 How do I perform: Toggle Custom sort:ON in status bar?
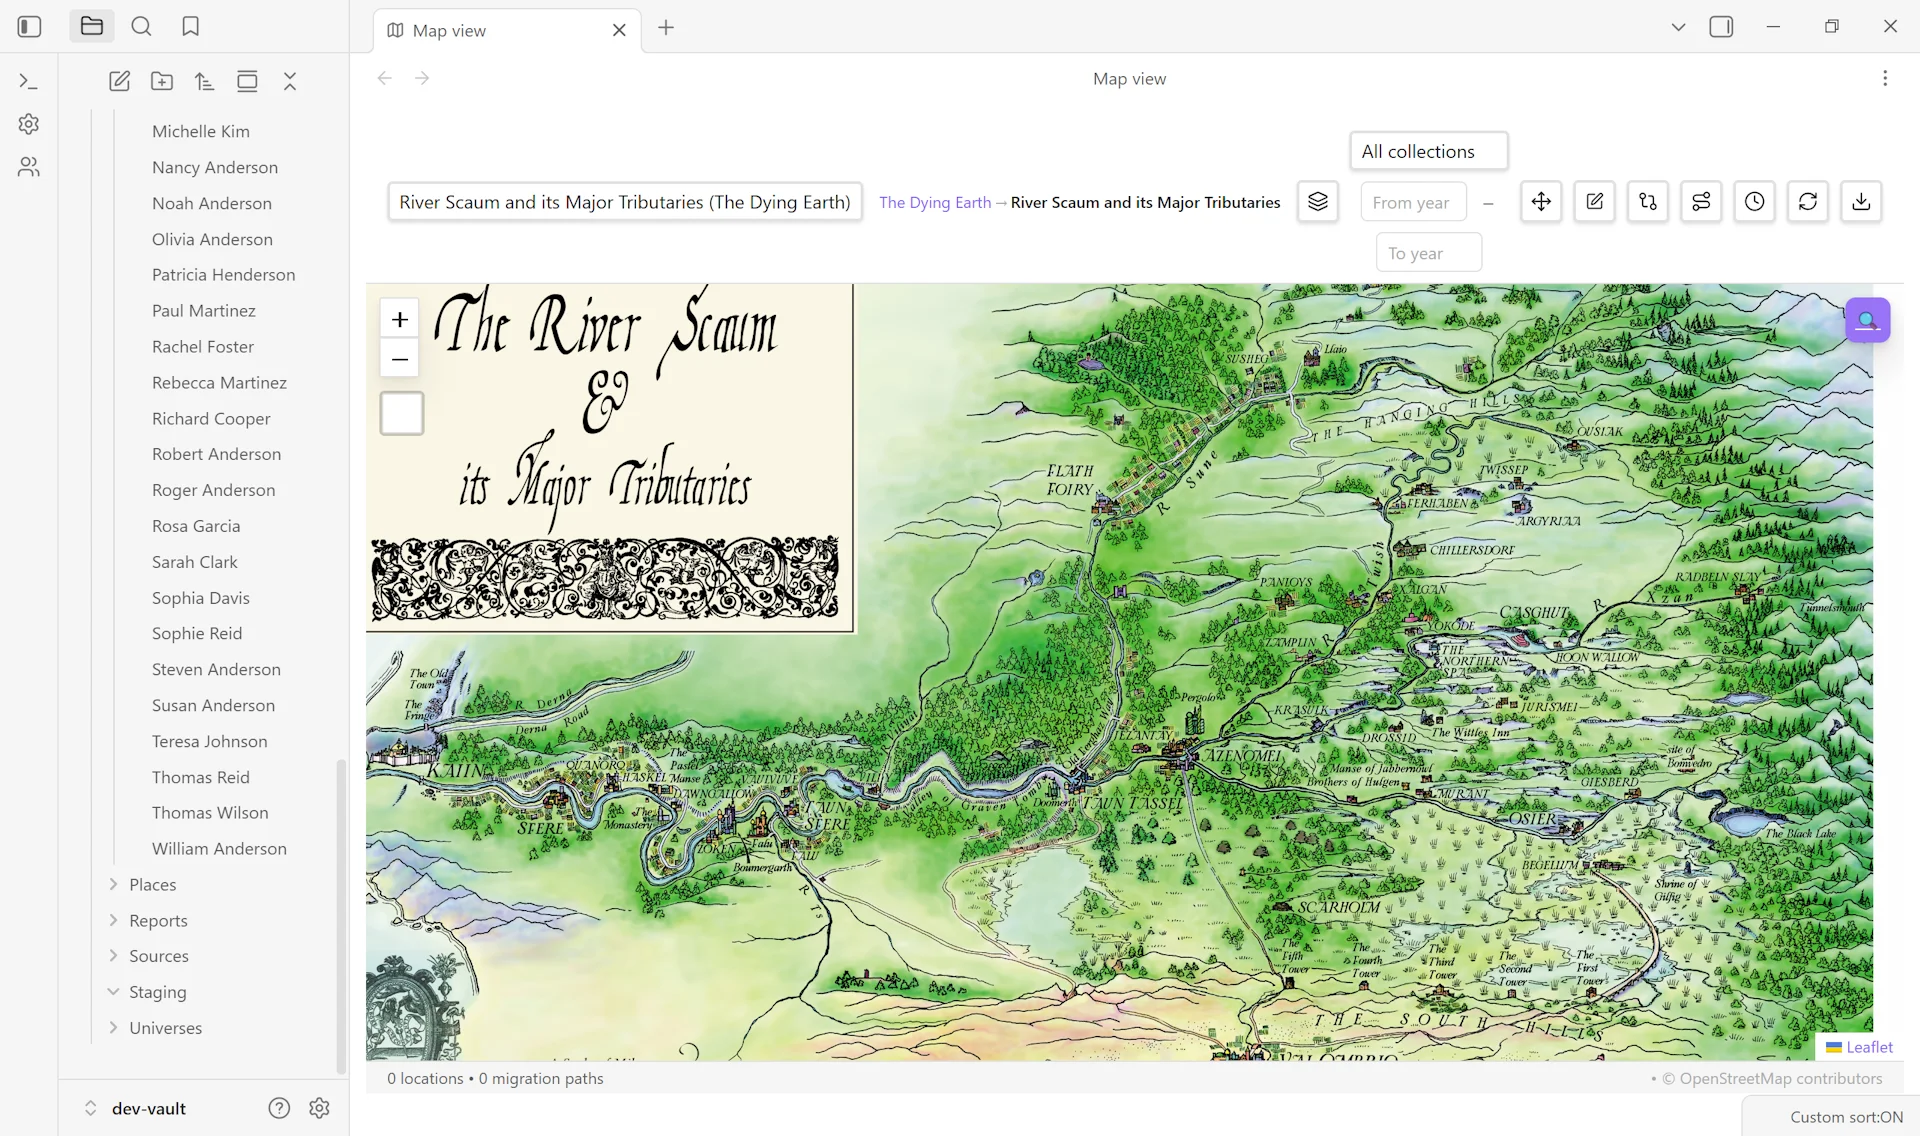click(x=1846, y=1117)
